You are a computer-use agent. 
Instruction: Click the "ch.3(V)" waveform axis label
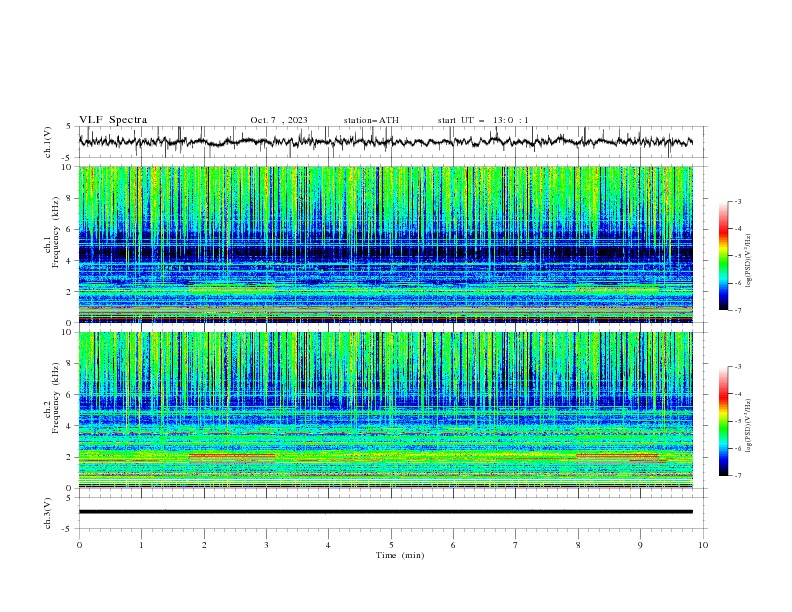click(48, 513)
